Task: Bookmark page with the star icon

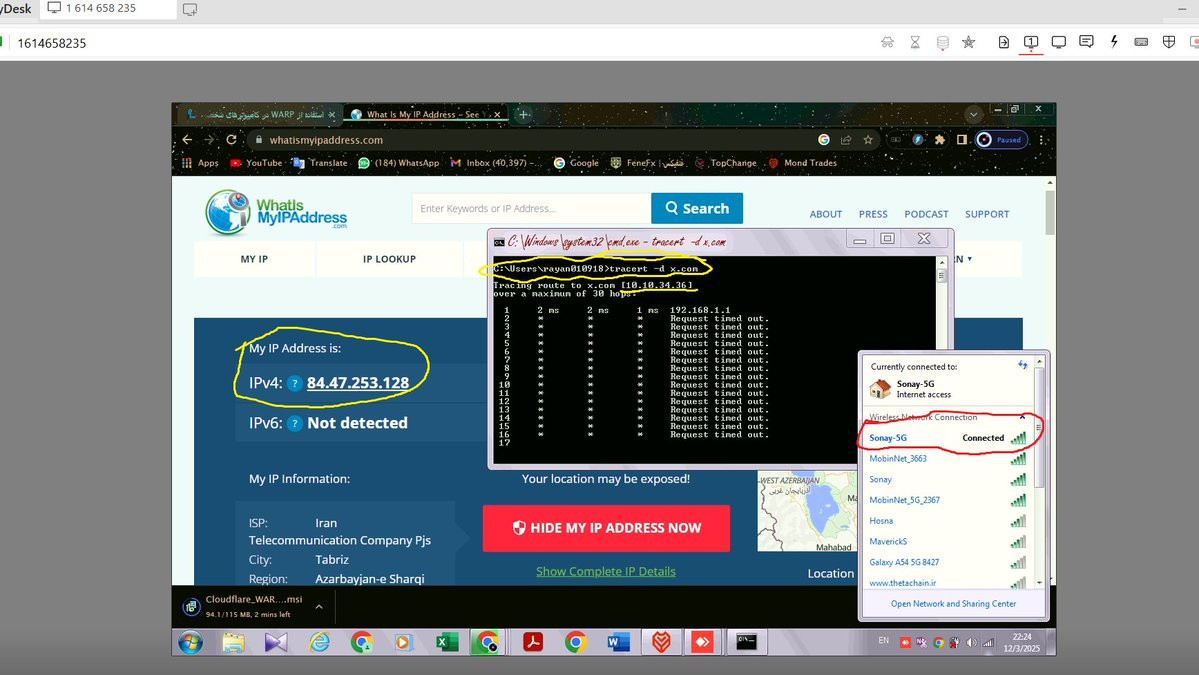Action: pyautogui.click(x=868, y=140)
